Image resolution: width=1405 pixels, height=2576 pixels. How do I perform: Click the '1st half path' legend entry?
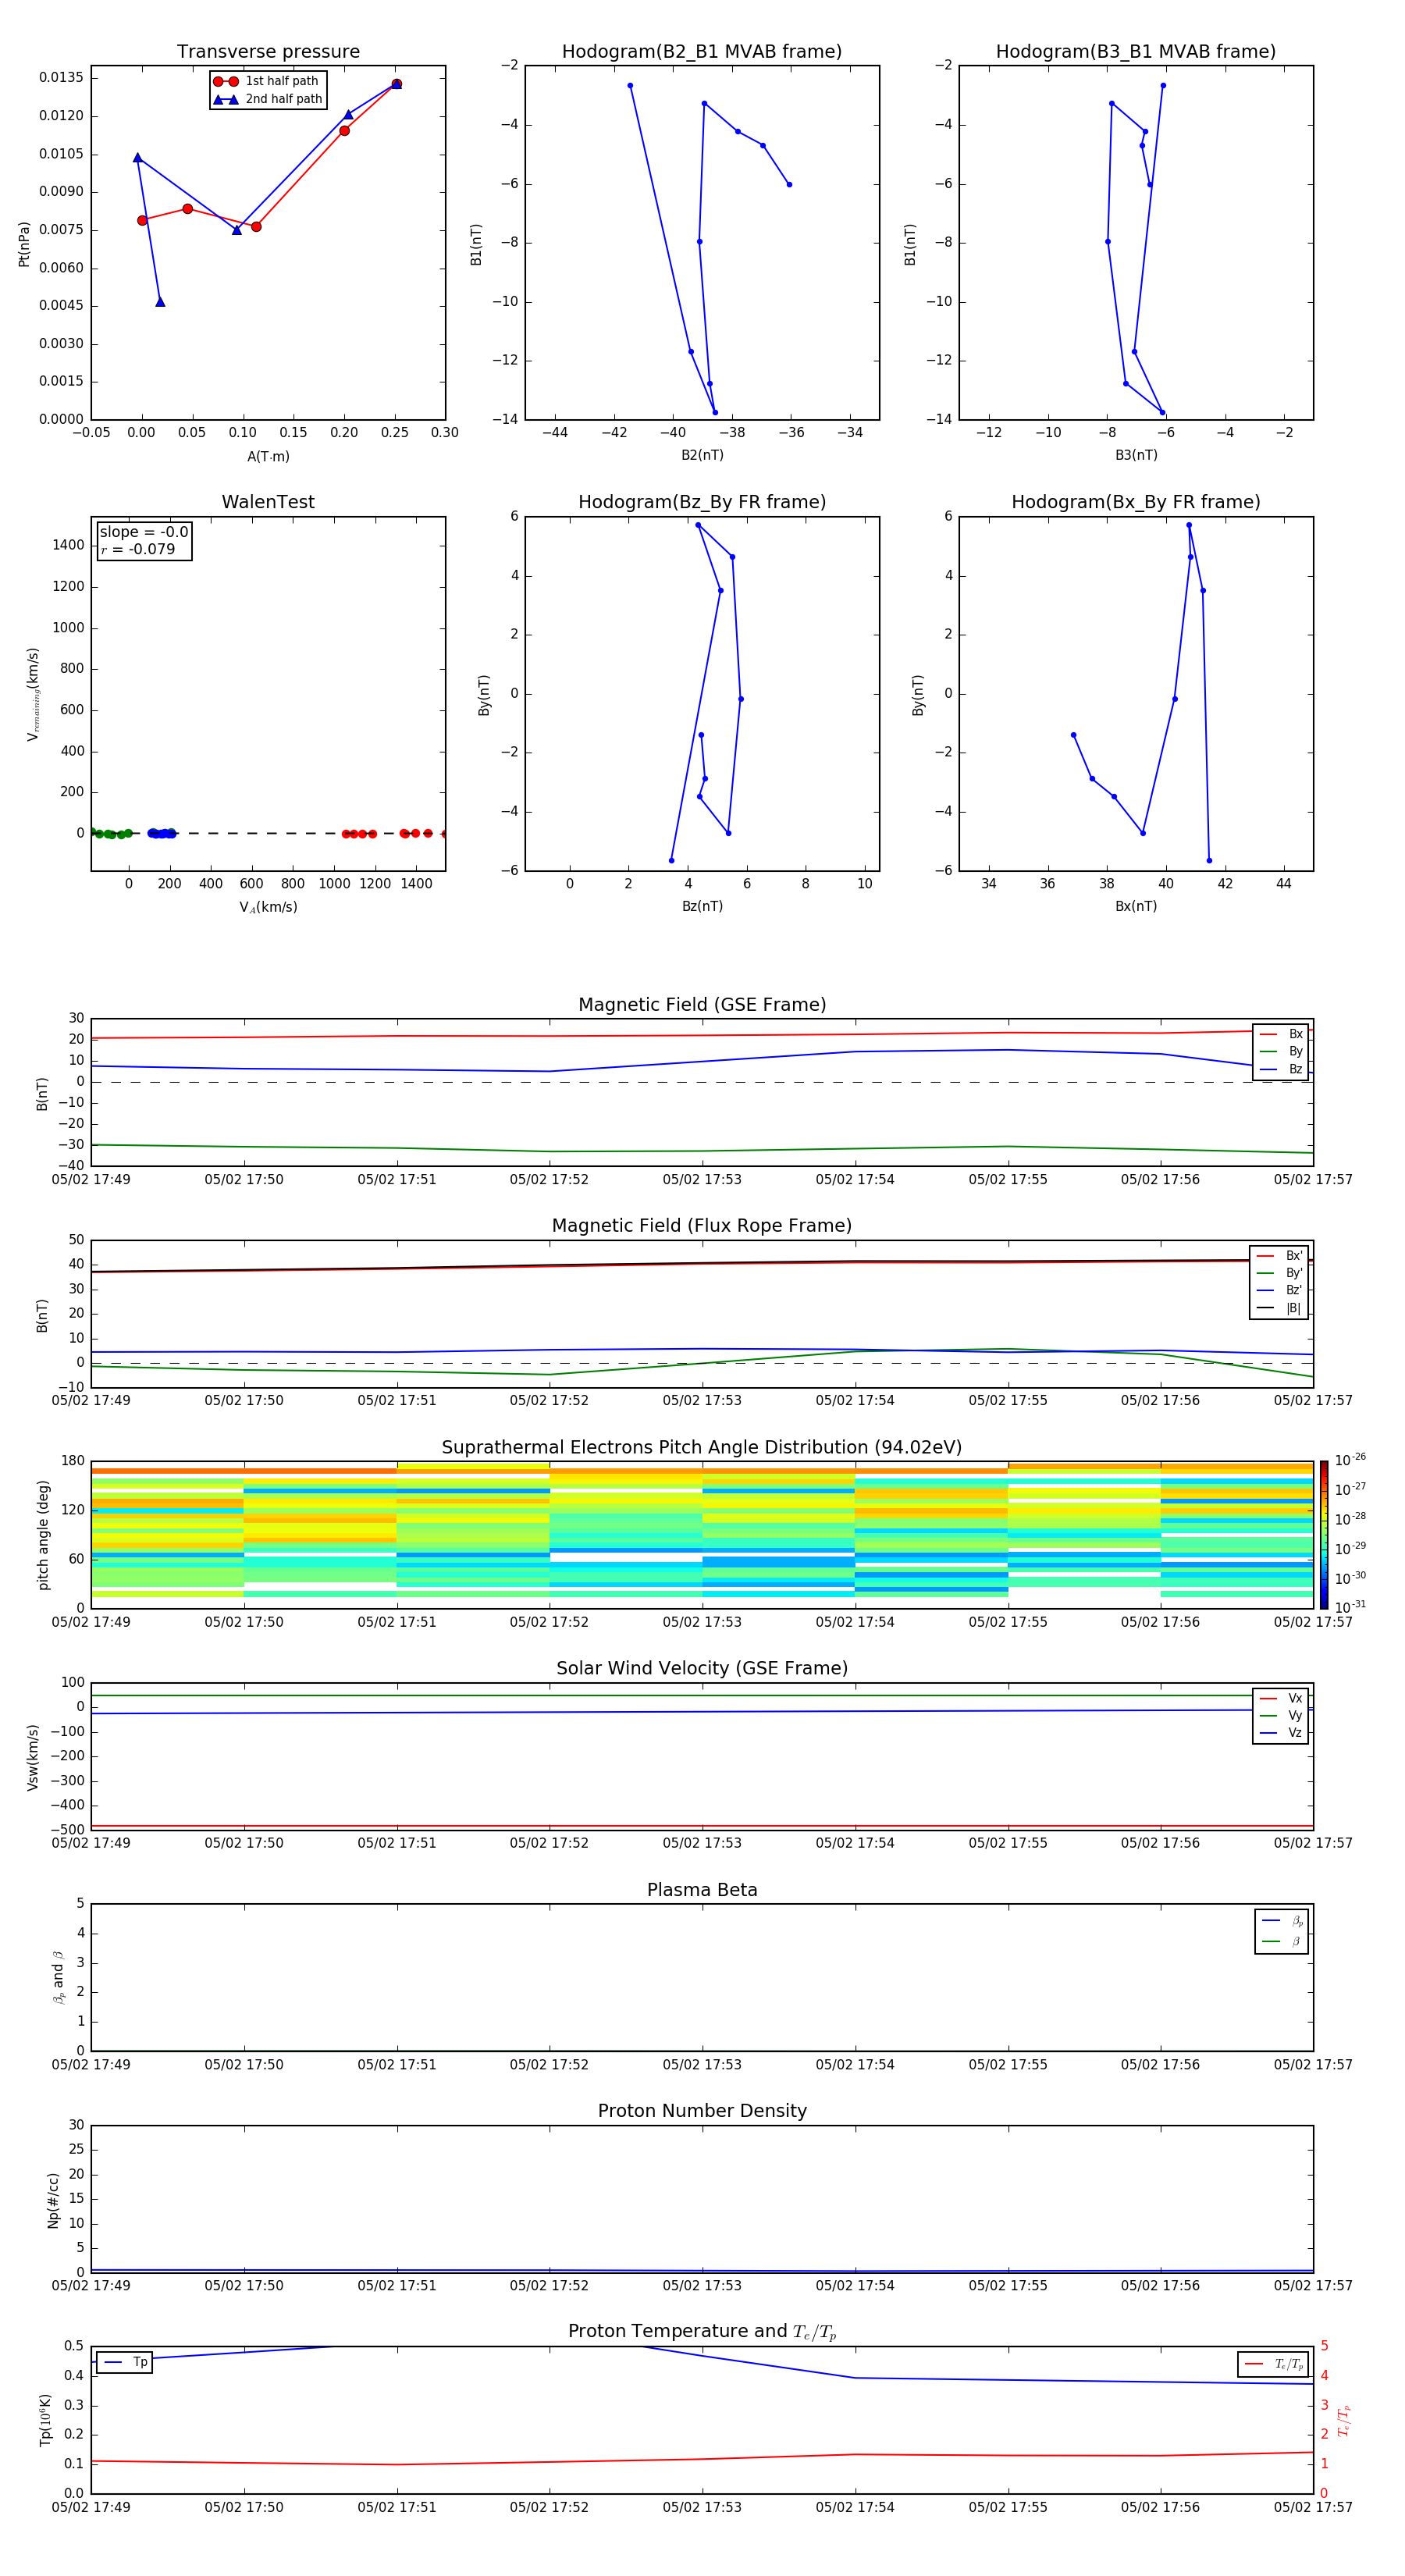tap(266, 81)
